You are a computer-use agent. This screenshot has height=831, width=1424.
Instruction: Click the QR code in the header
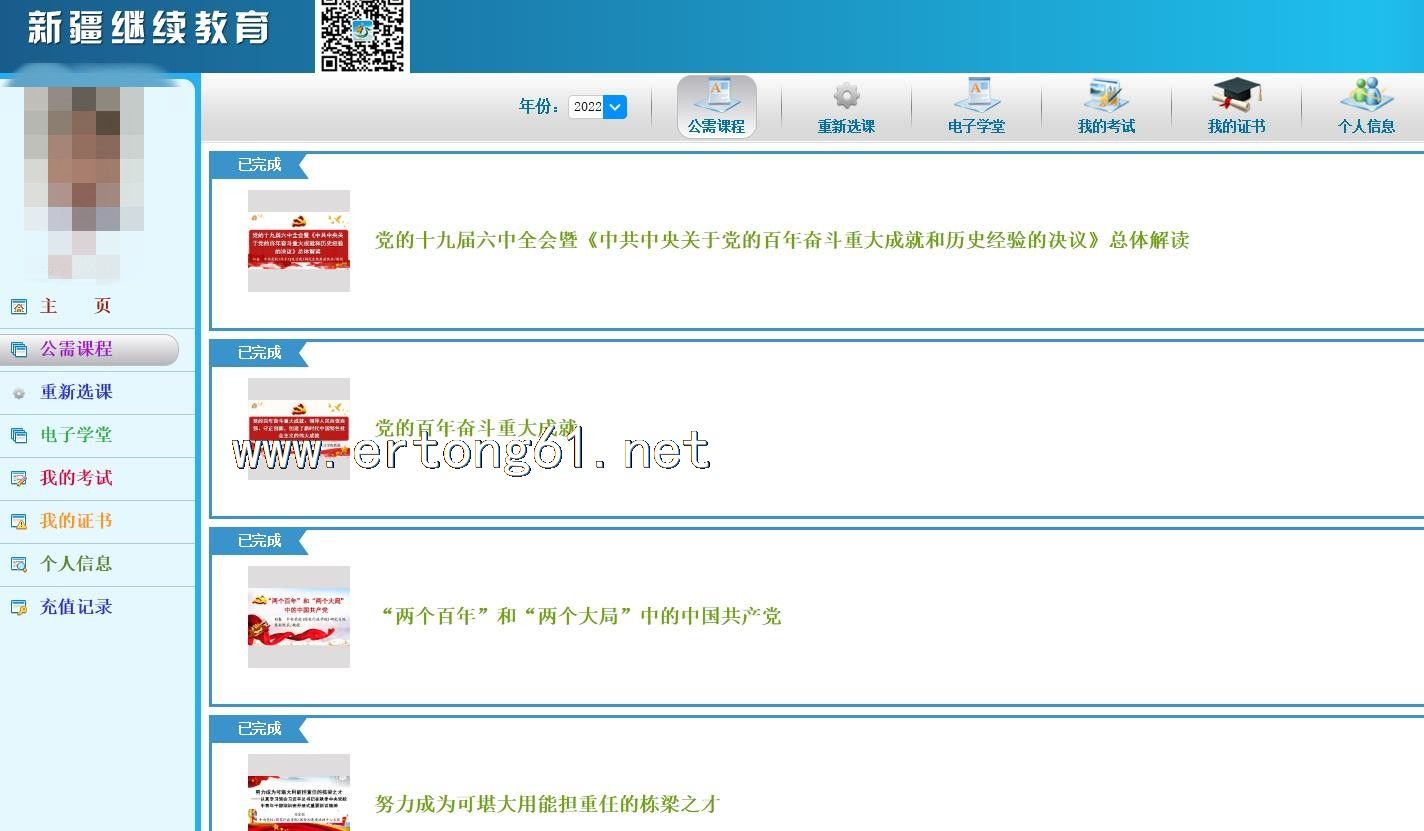362,35
